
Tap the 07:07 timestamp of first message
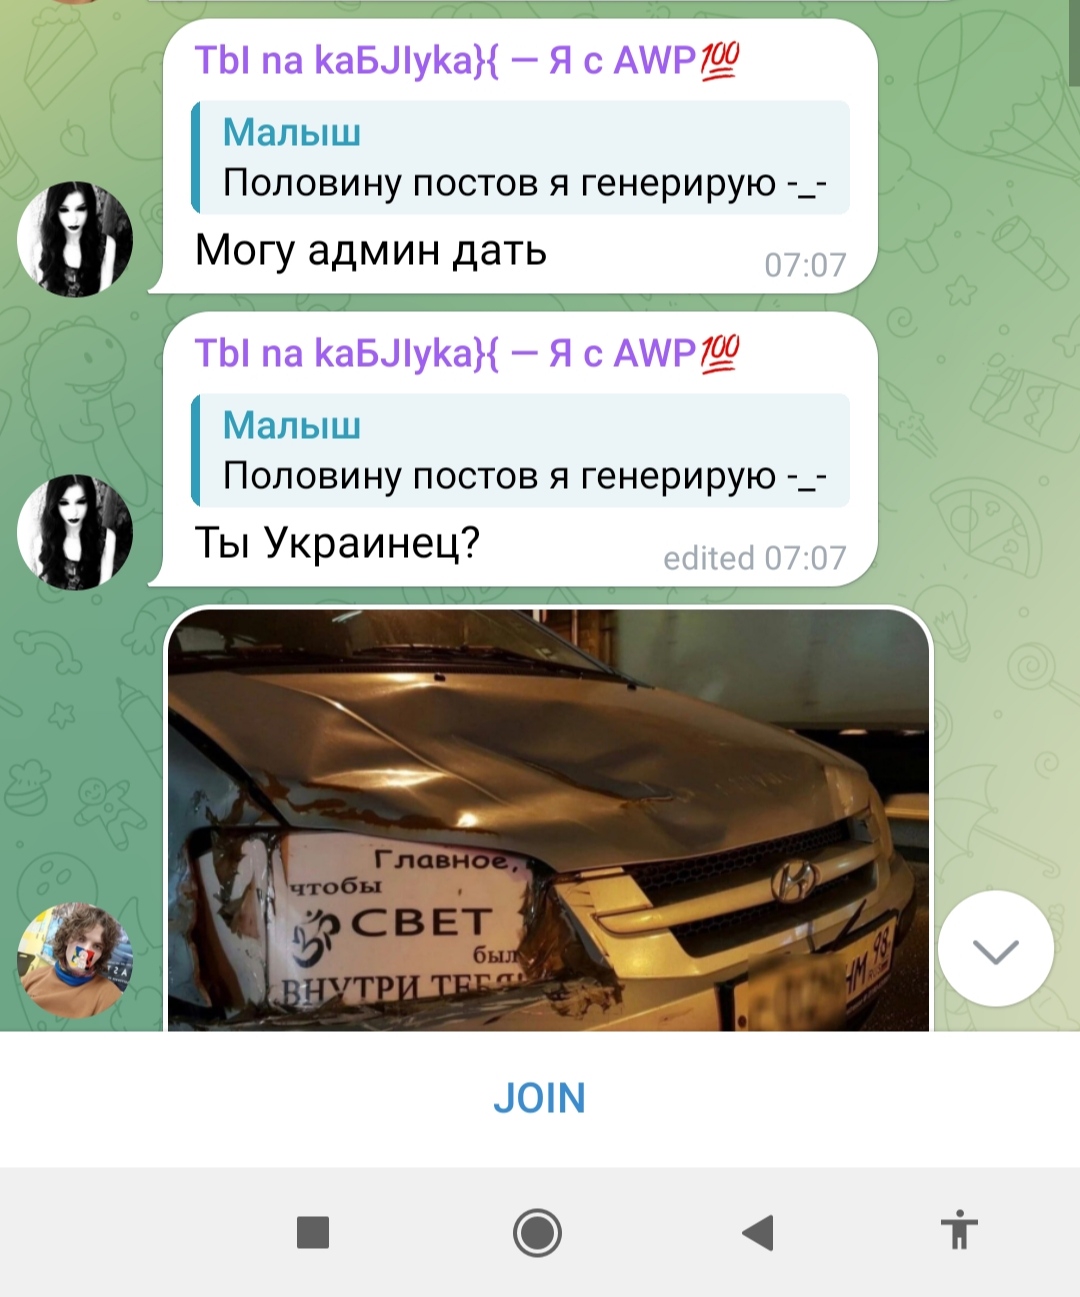click(x=805, y=265)
